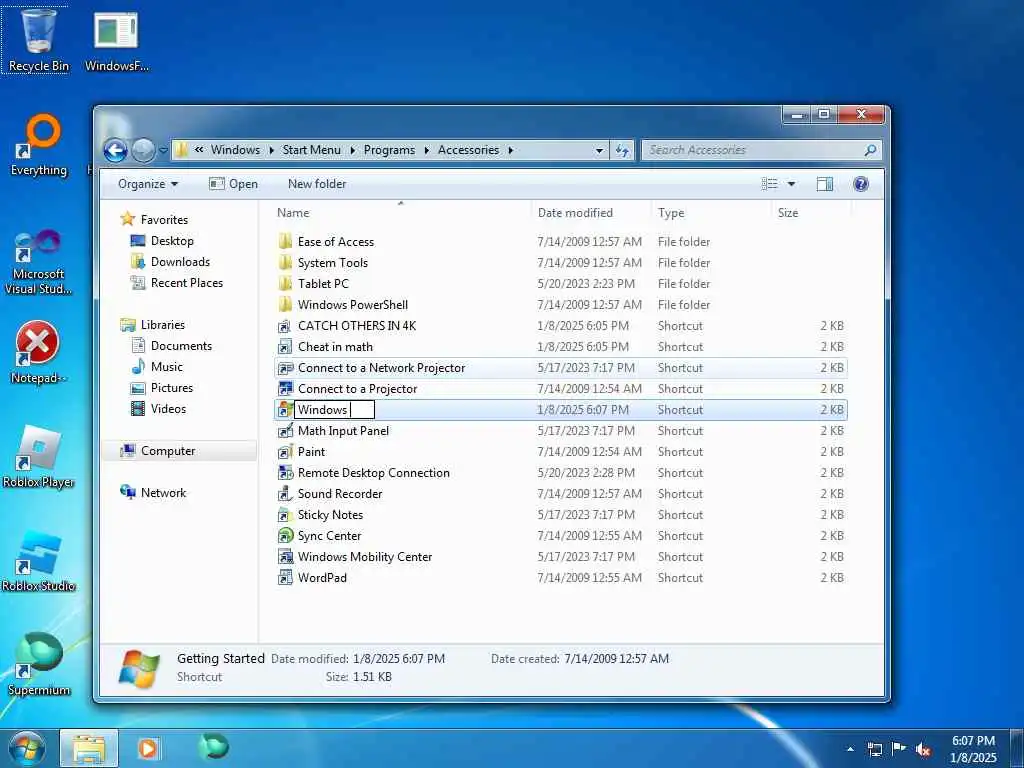
Task: Open the view options dropdown arrow
Action: [x=791, y=184]
